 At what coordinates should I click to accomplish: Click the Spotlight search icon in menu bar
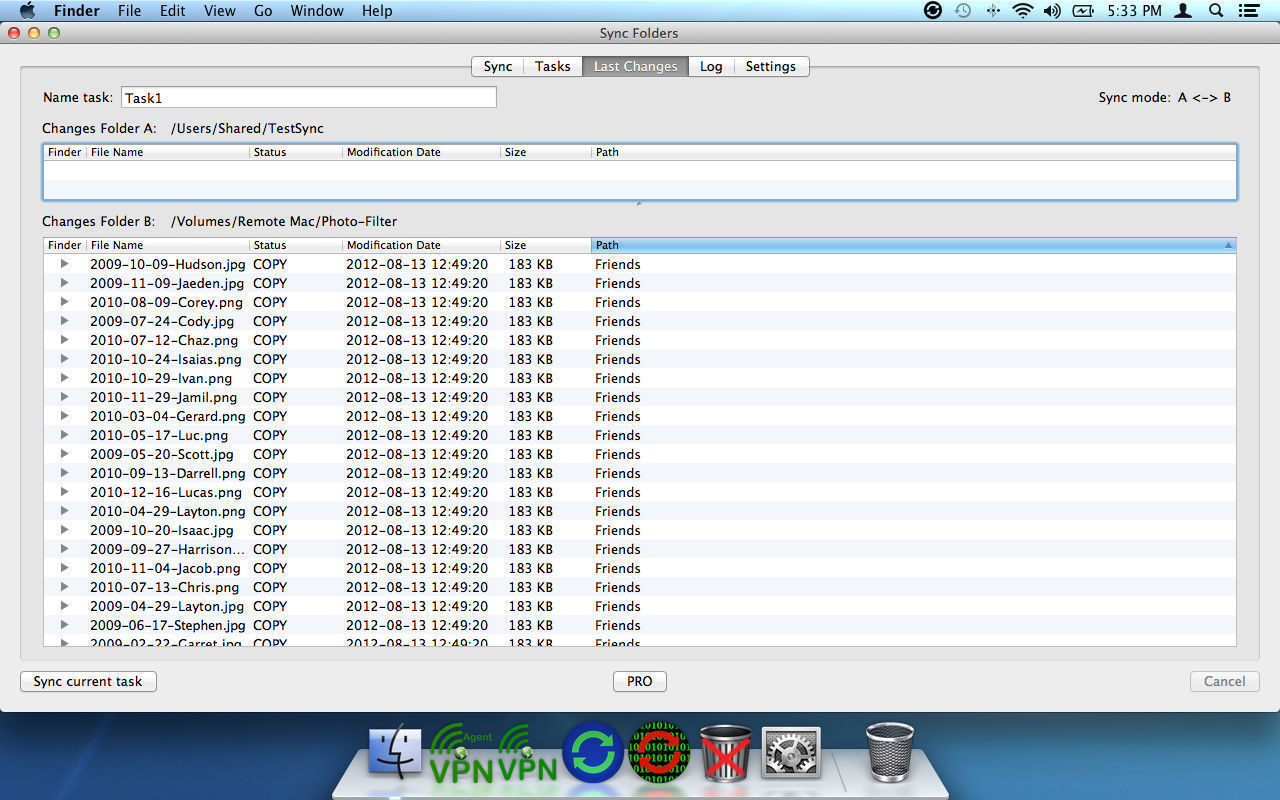(x=1213, y=11)
